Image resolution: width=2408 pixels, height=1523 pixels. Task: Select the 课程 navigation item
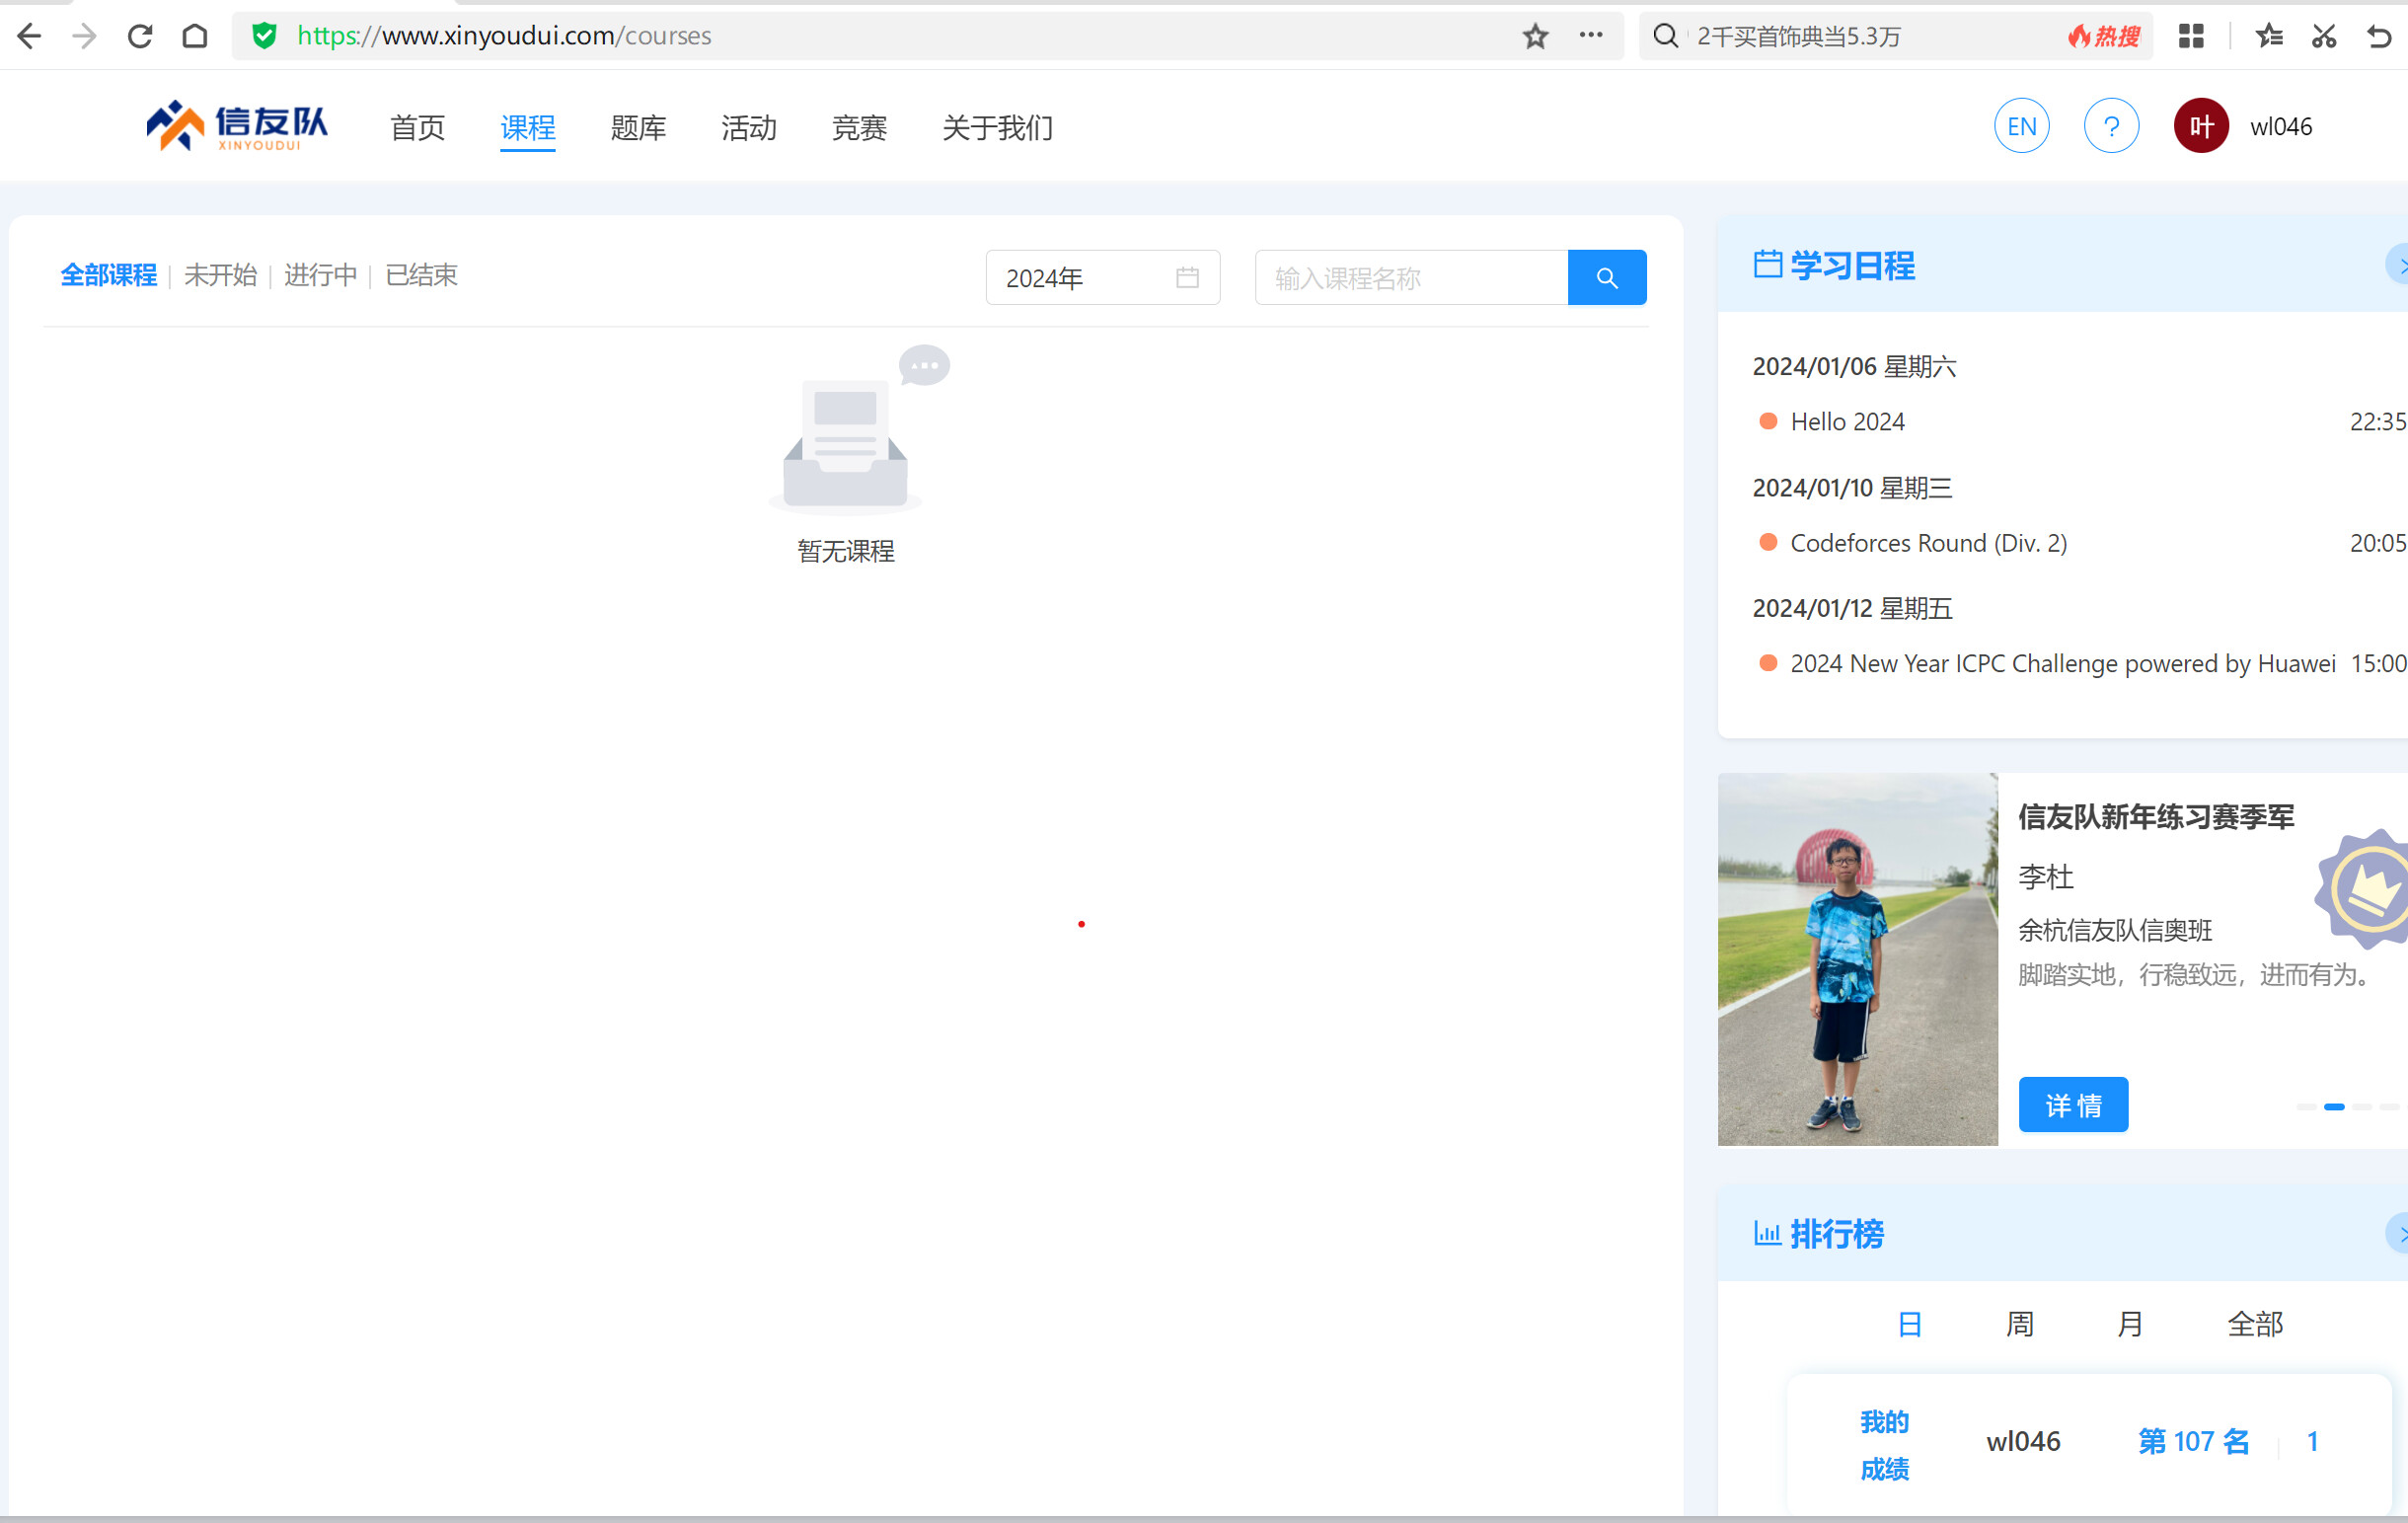(x=527, y=128)
